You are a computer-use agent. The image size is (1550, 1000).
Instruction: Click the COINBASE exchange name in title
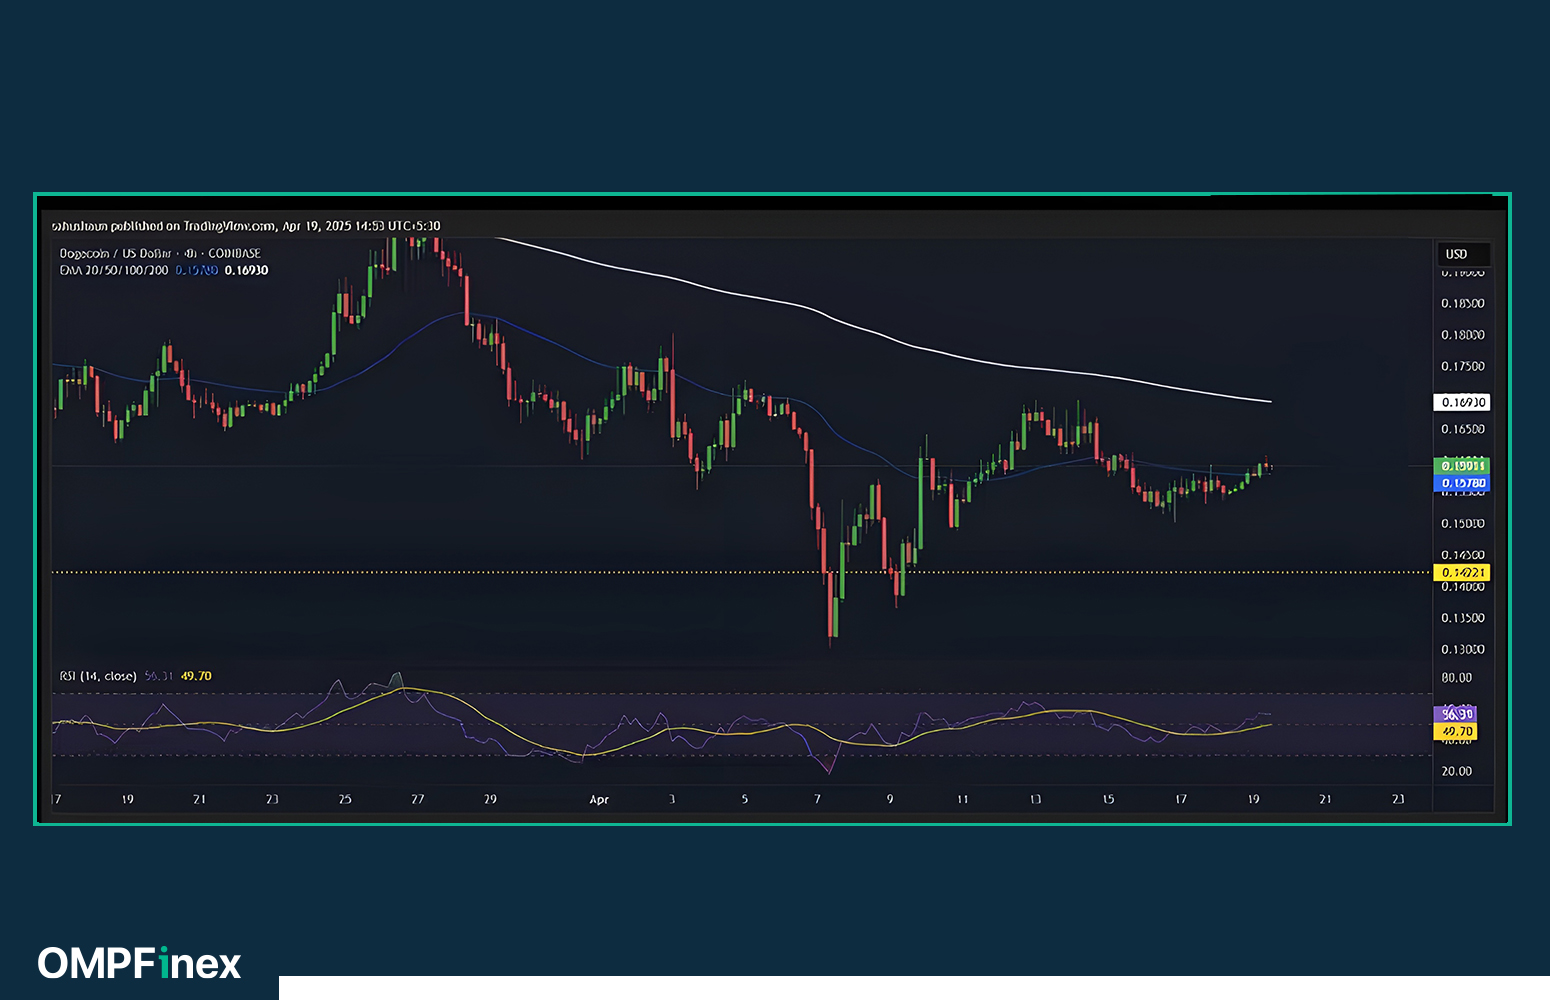tap(234, 254)
